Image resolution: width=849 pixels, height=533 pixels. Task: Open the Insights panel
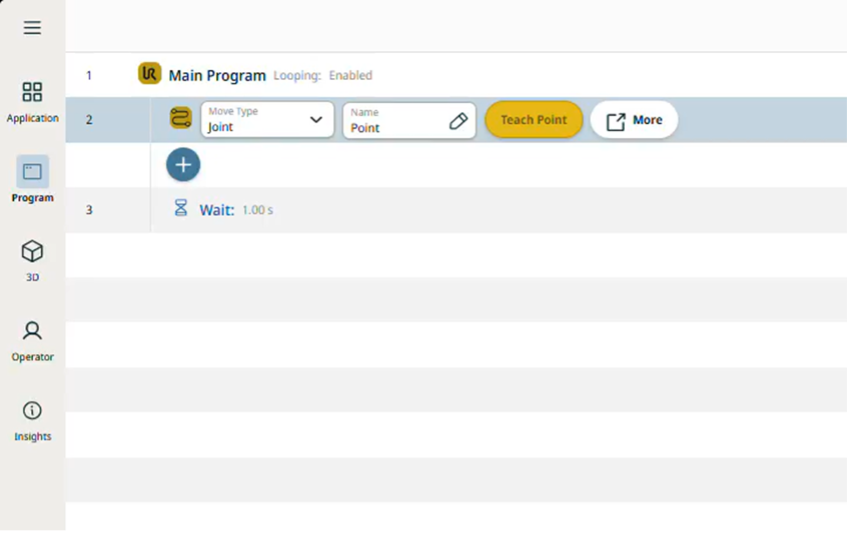(x=32, y=419)
